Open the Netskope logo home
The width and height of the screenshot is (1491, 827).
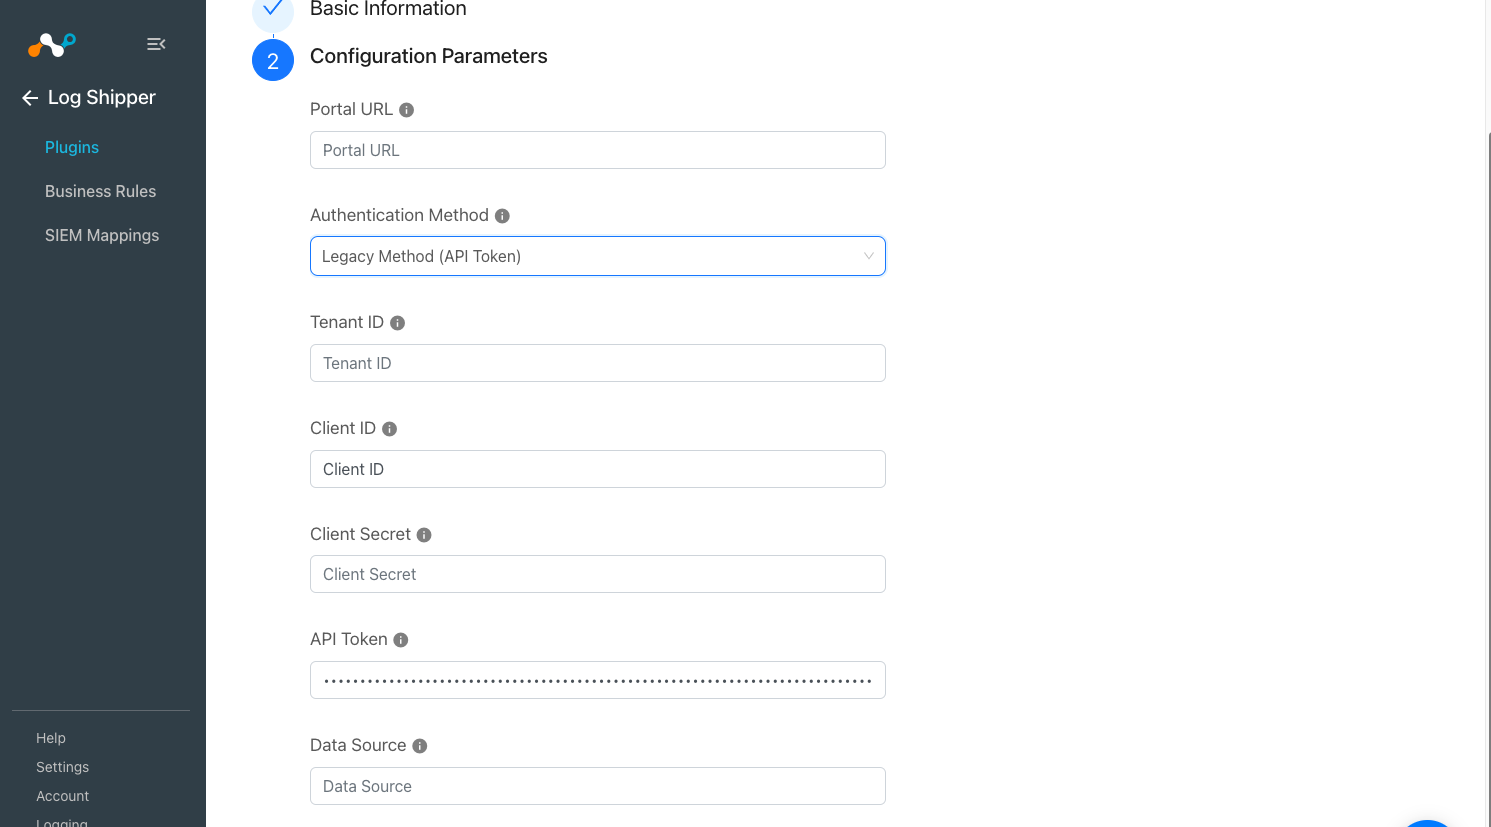[x=52, y=44]
